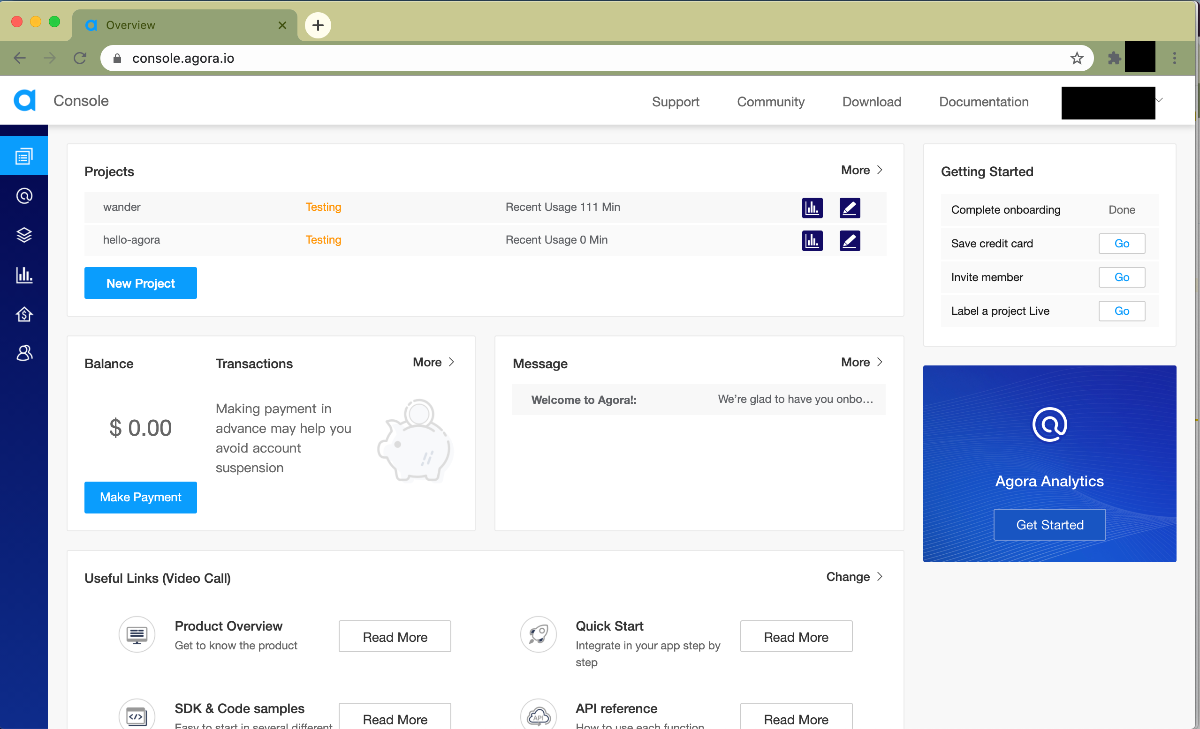Click the address bar URL field
Screen dimensions: 1200x729
pyautogui.click(x=595, y=58)
